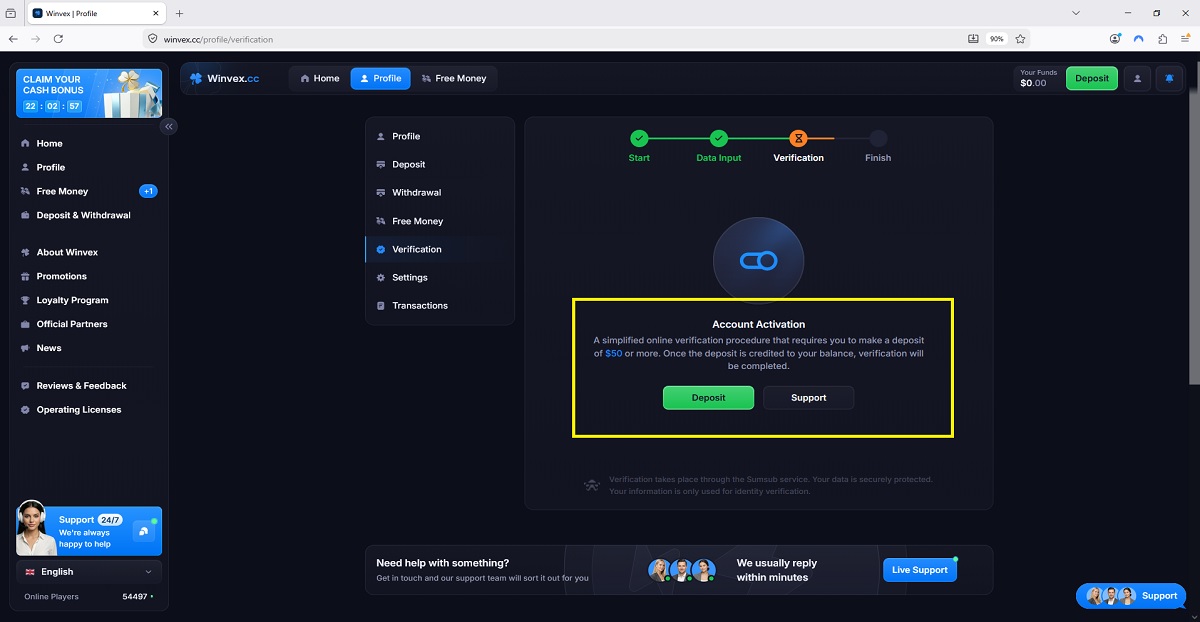The image size is (1200, 622).
Task: Open the browser account profile icon
Action: click(1115, 39)
